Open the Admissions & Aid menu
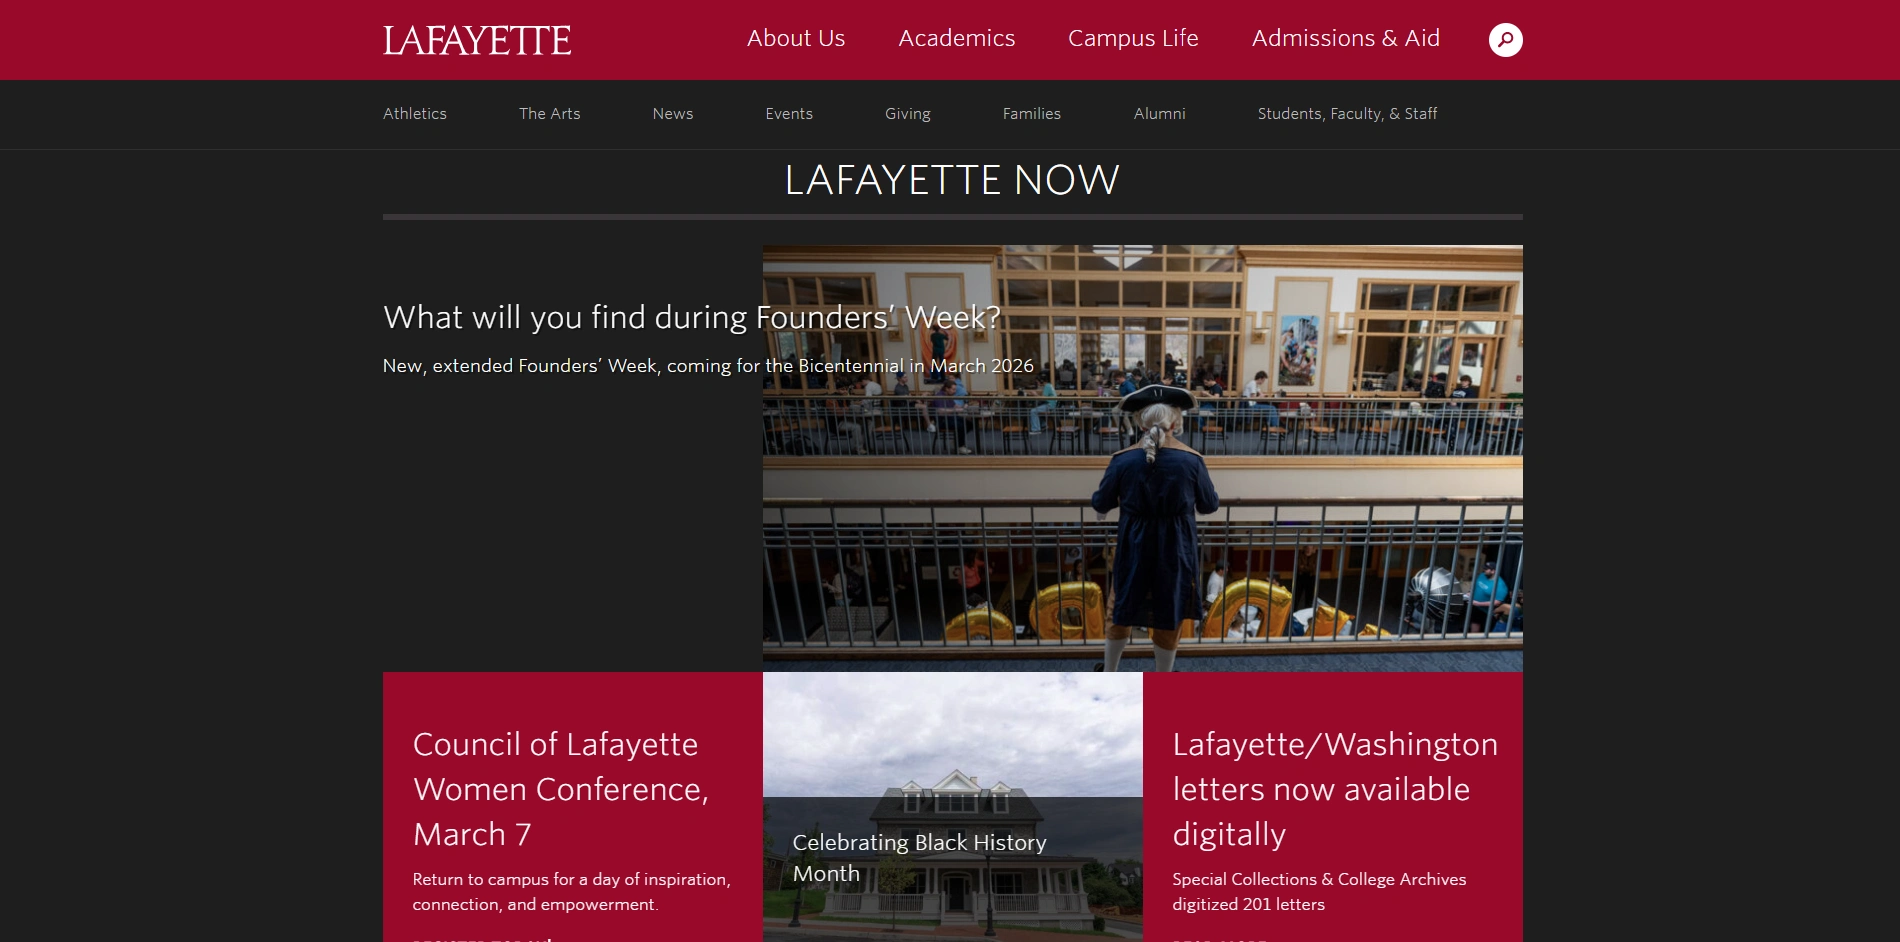 point(1346,38)
